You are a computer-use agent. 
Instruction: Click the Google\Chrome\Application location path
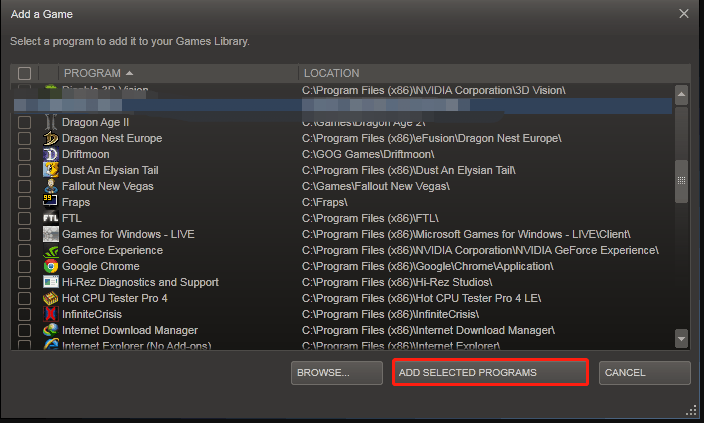coord(427,266)
